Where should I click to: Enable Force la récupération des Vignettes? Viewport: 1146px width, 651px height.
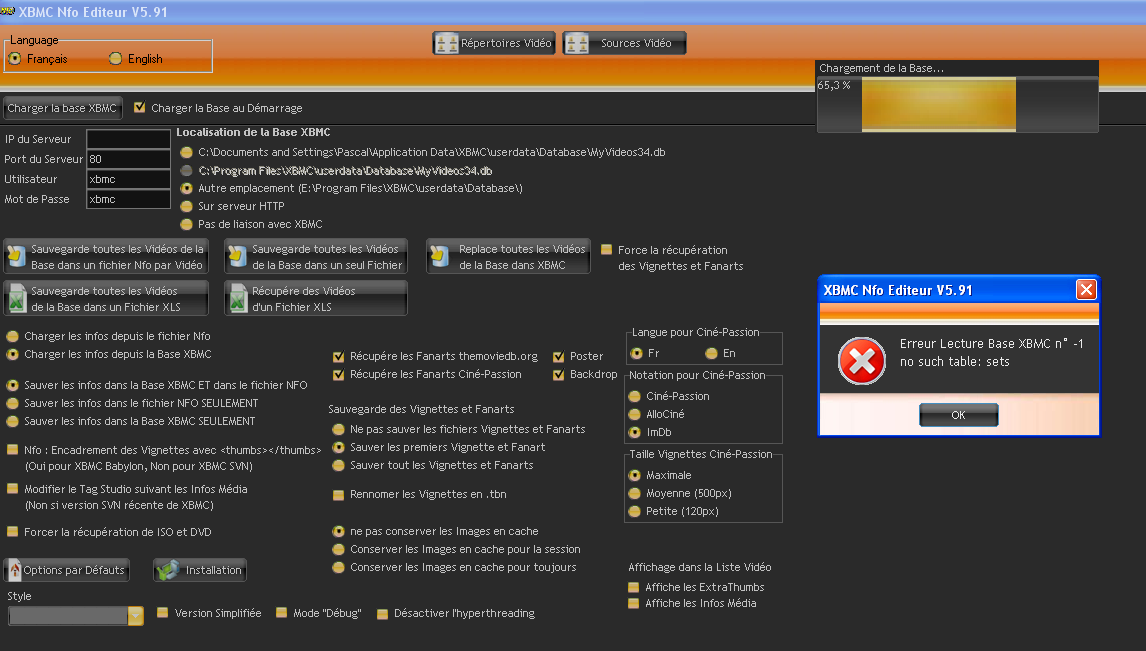tap(606, 250)
